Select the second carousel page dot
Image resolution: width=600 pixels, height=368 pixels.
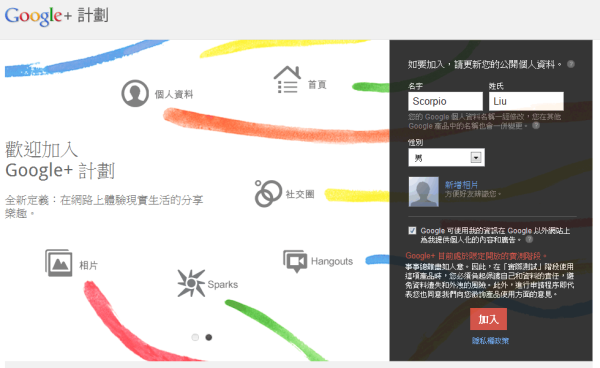coord(209,337)
